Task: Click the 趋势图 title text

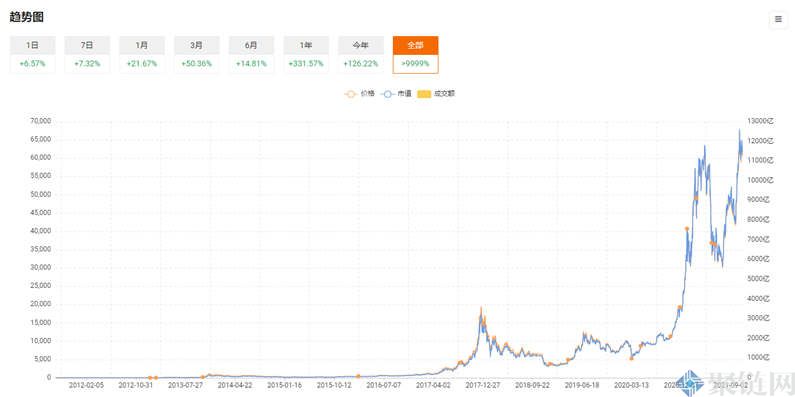Action: [26, 17]
